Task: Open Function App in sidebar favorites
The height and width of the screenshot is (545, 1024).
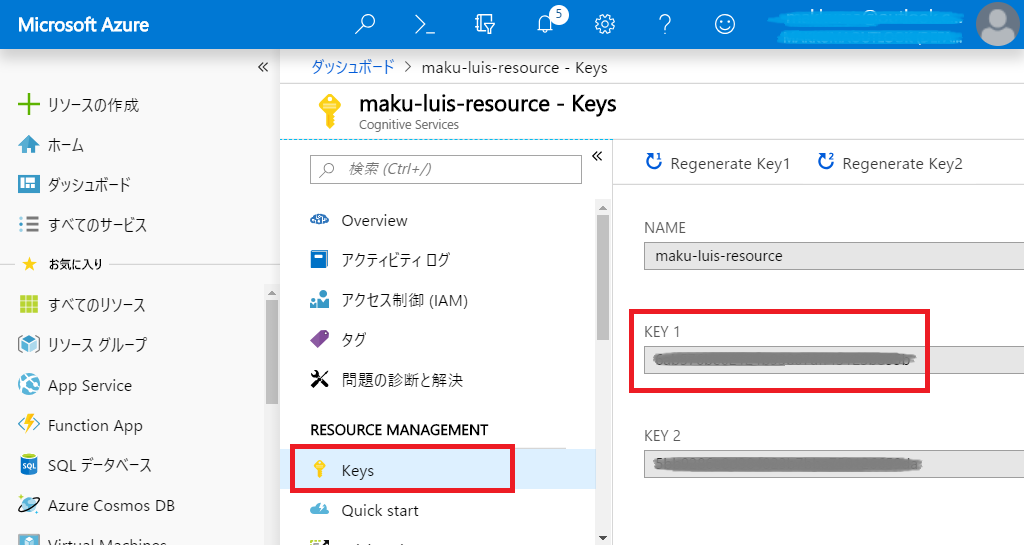Action: (x=95, y=426)
